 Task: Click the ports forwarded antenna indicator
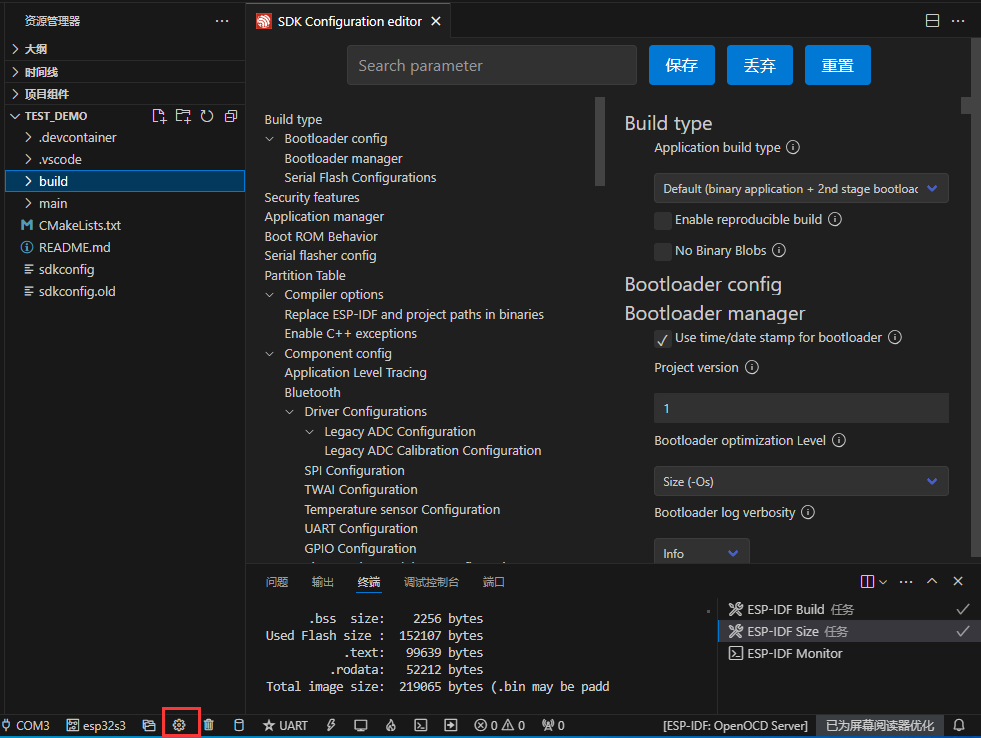point(554,725)
